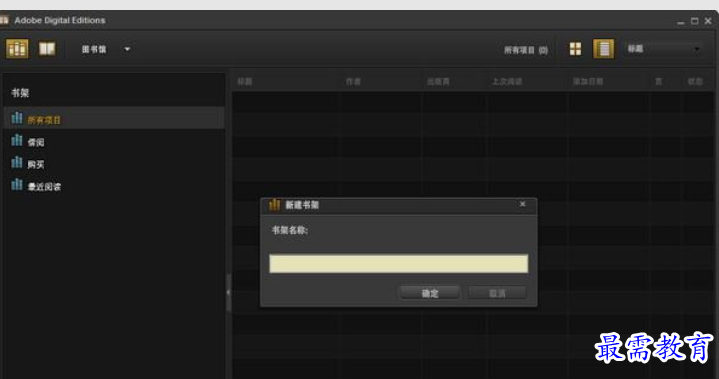Sort by the 出版商 column header
This screenshot has height=379, width=719.
click(x=438, y=82)
